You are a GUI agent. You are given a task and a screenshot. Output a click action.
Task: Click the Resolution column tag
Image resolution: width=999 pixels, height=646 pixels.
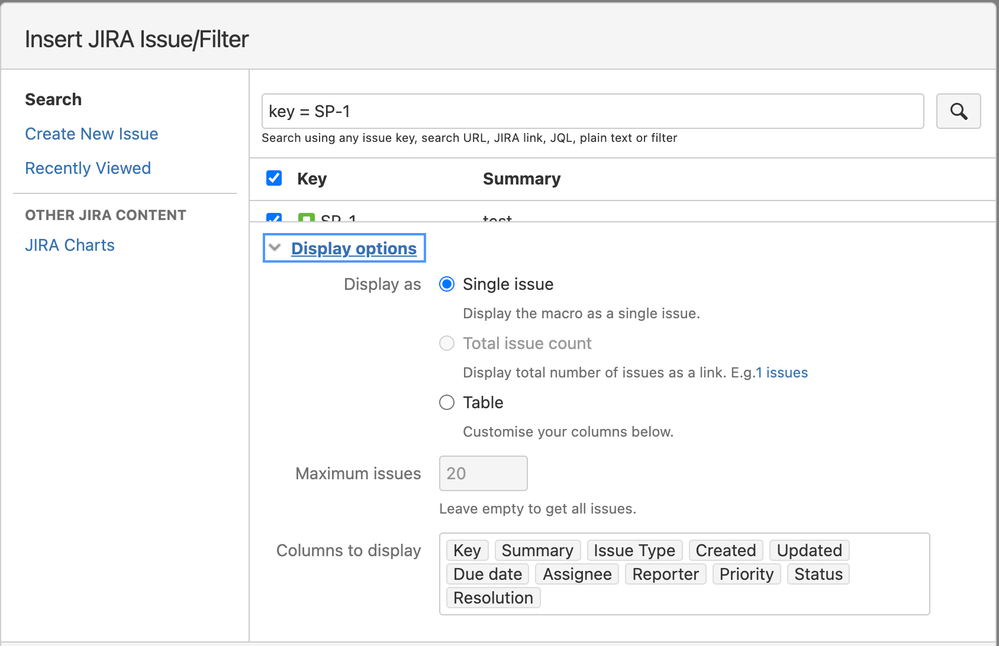click(x=493, y=598)
